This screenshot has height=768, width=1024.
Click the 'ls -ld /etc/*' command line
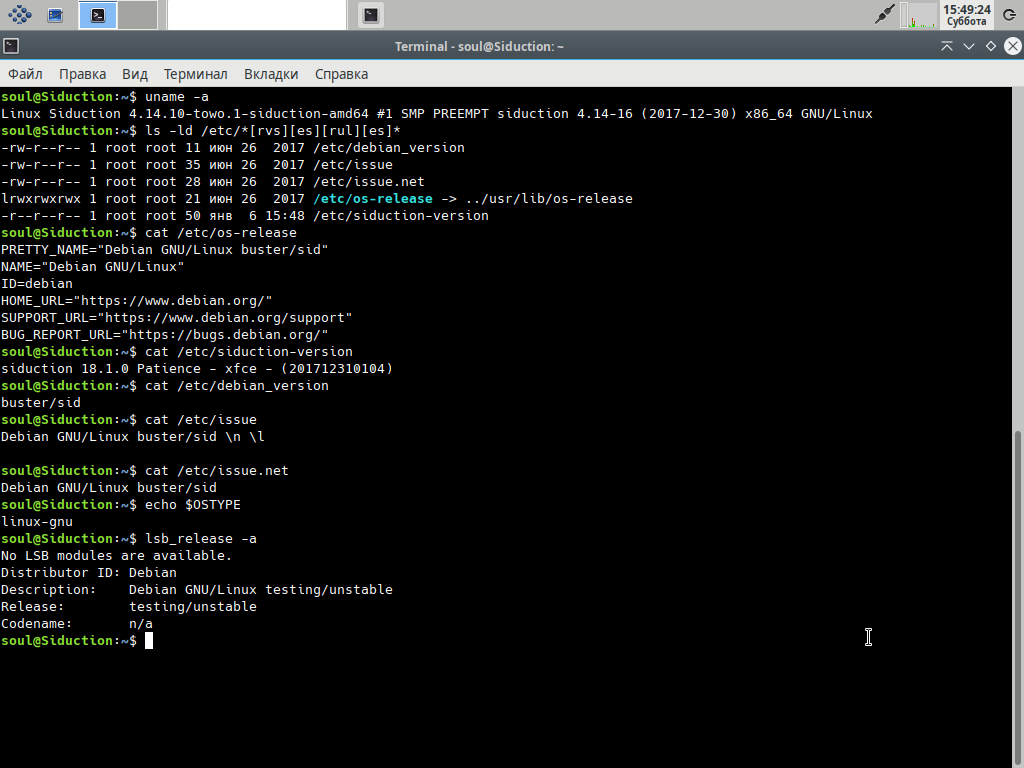[x=273, y=131]
